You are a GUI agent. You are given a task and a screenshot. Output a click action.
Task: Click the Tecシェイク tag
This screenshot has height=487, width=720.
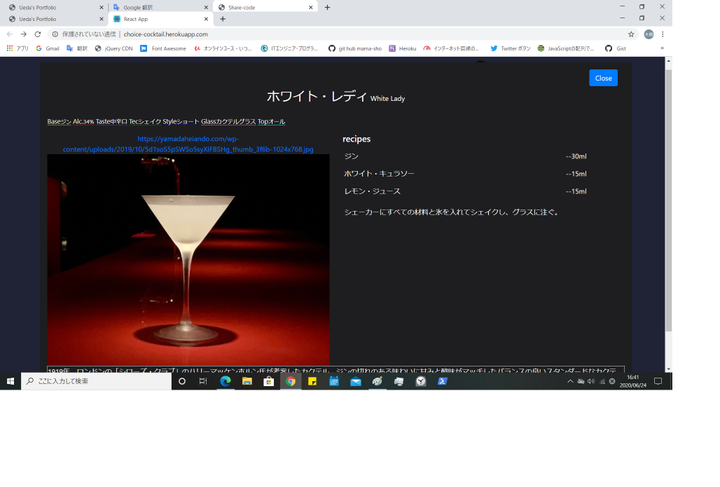point(145,122)
